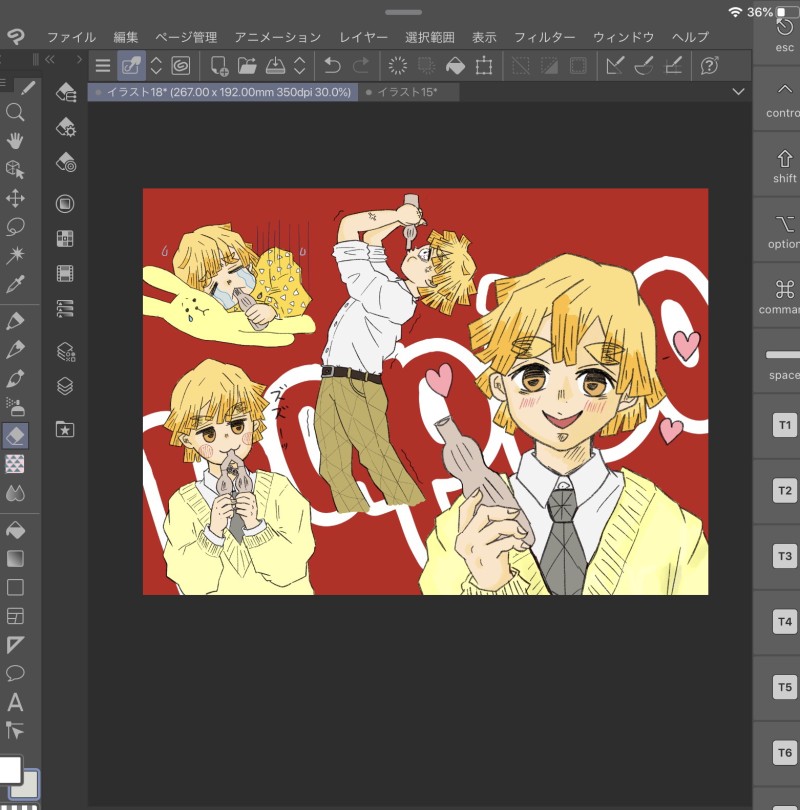Tap the T4 custom key
The width and height of the screenshot is (800, 810).
coord(785,621)
